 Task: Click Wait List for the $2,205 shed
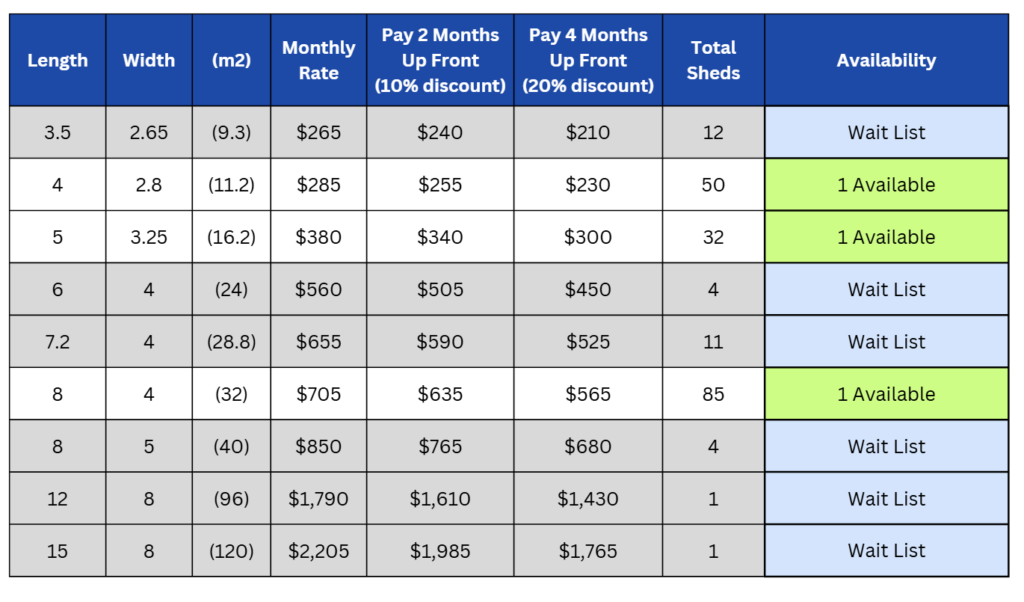[886, 551]
